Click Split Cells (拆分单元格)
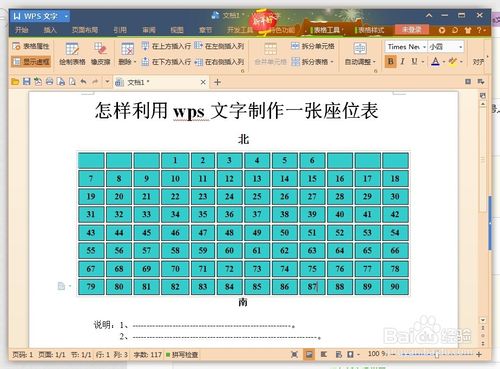 tap(313, 46)
